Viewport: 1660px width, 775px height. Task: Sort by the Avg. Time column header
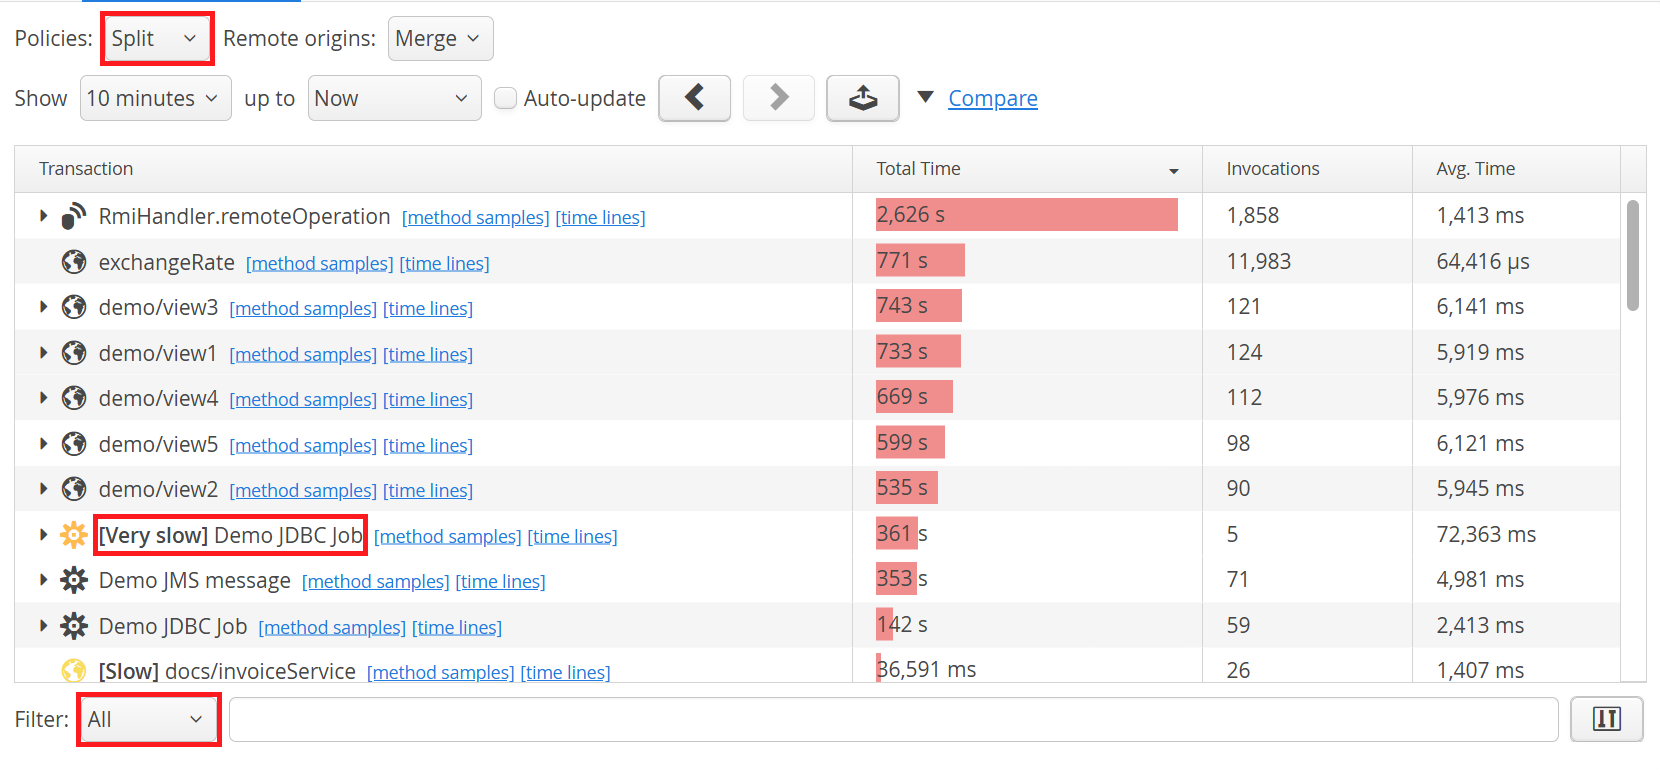[x=1516, y=169]
